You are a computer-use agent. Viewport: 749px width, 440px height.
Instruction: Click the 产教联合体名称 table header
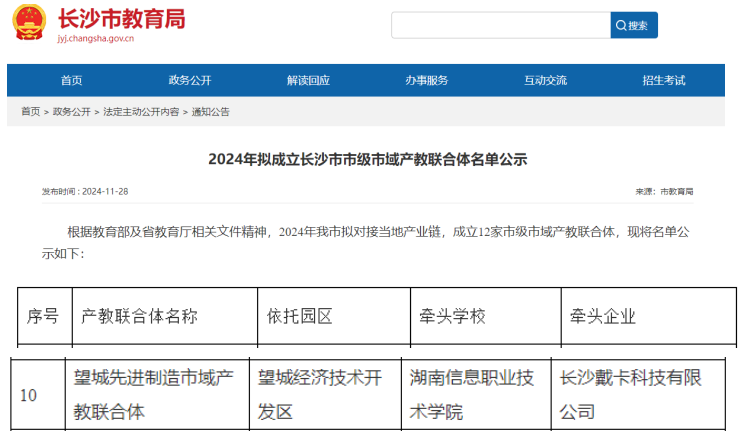pos(139,316)
